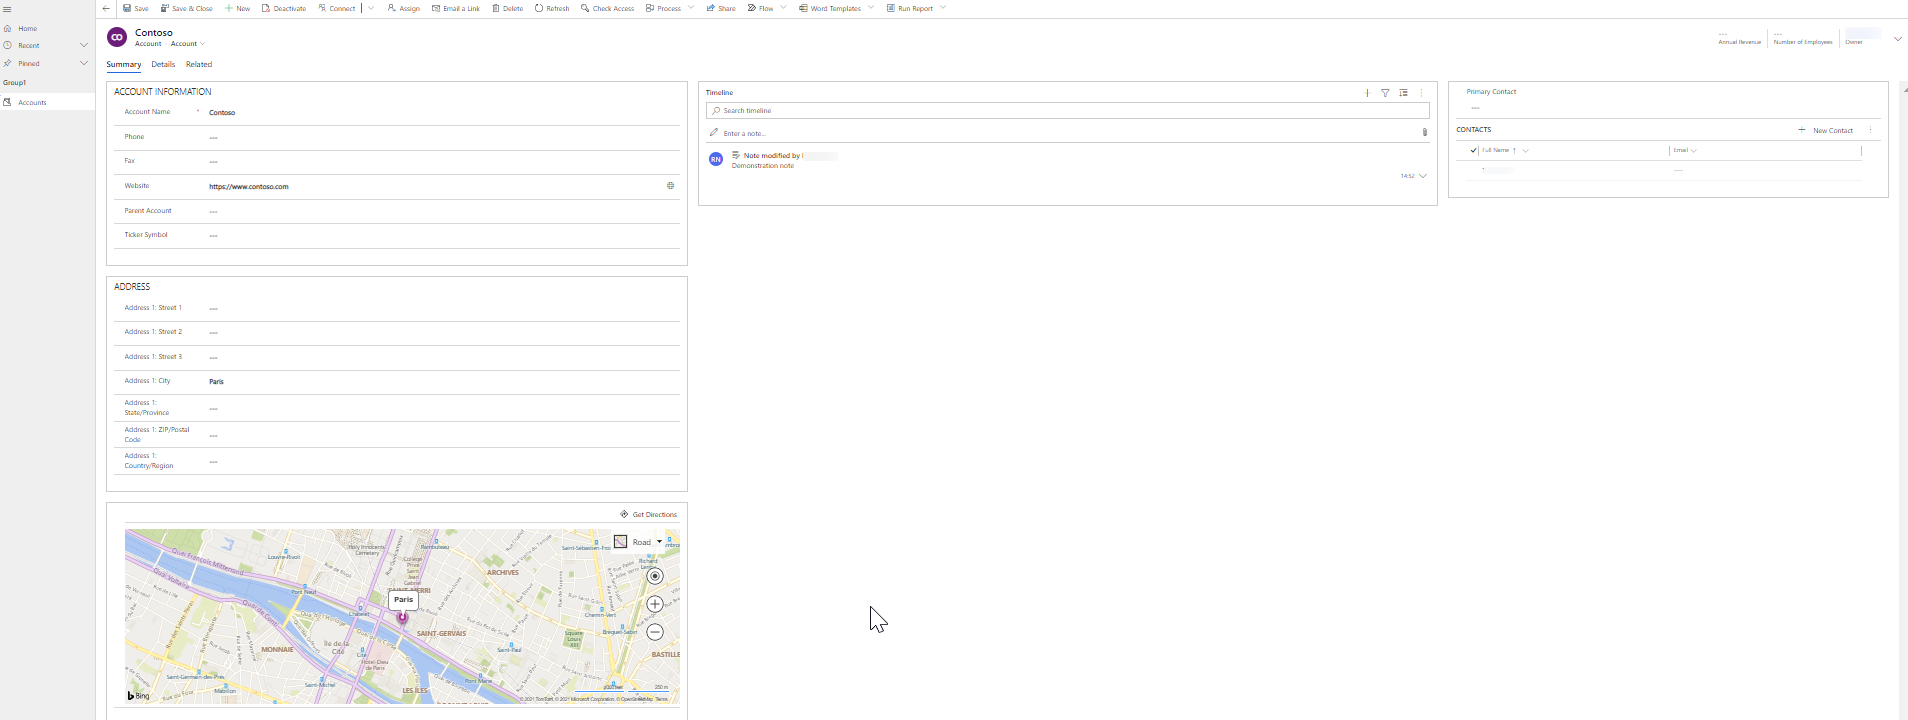This screenshot has height=720, width=1908.
Task: Click the Search timeline field
Action: tap(1067, 111)
